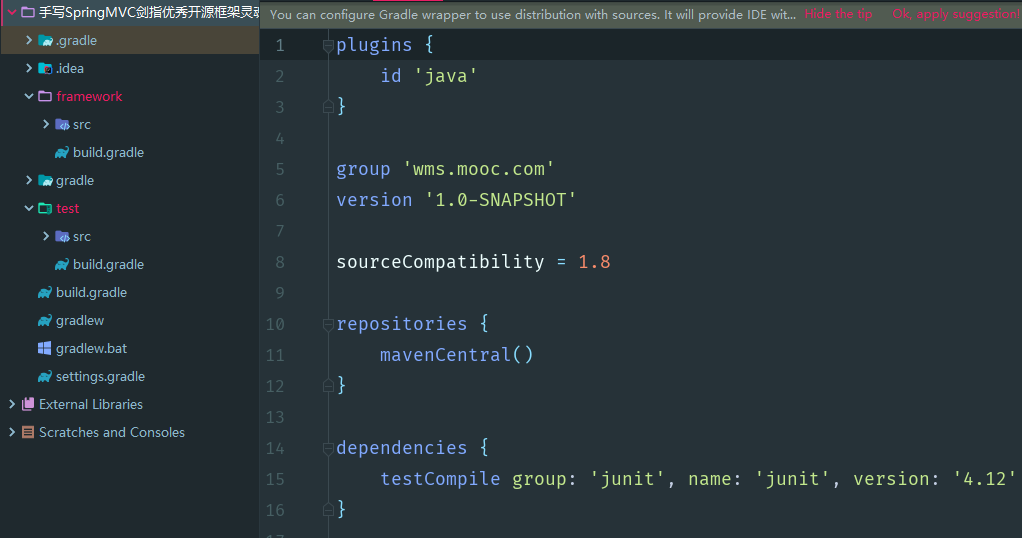
Task: Click '4.12' version string
Action: coord(984,479)
